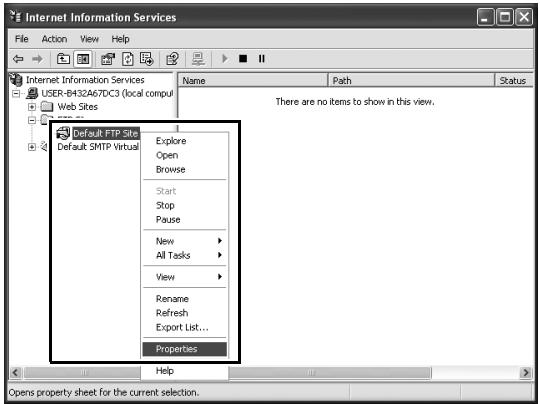The width and height of the screenshot is (540, 404).
Task: Click the Refresh toolbar icon
Action: [128, 59]
